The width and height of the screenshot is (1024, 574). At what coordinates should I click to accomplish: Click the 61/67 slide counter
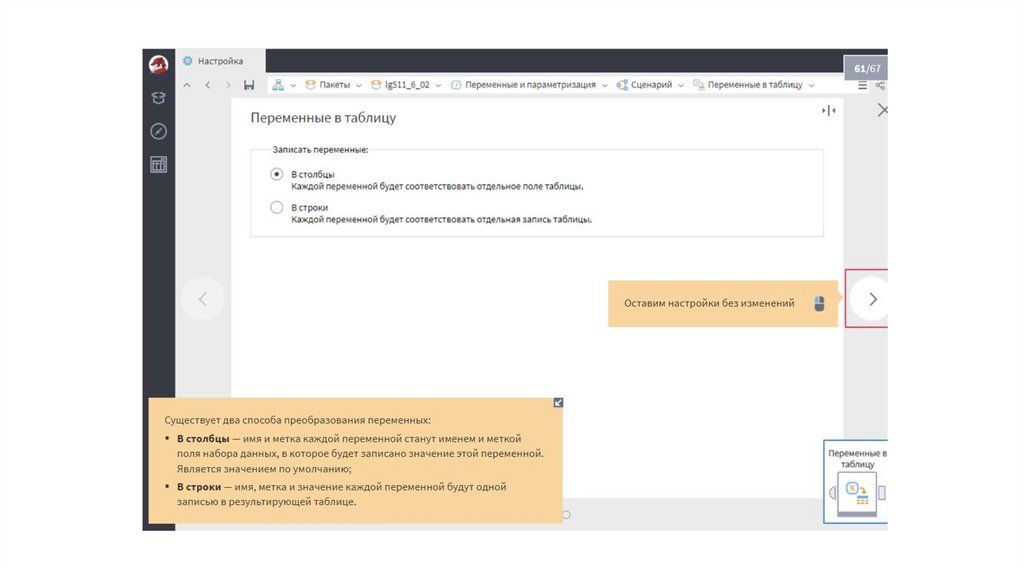pos(867,68)
